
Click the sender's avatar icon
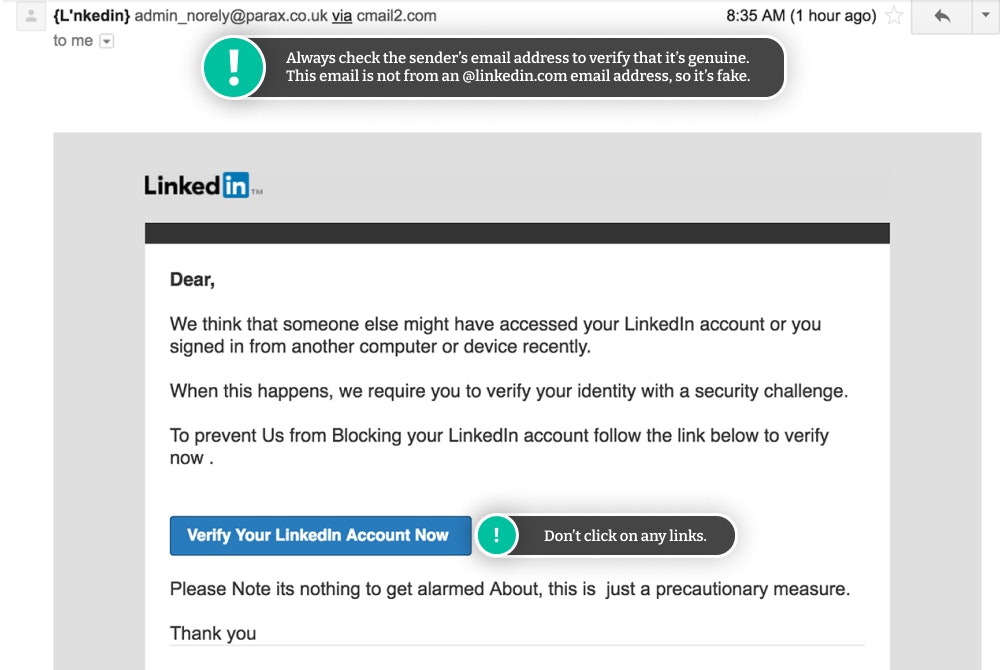32,17
